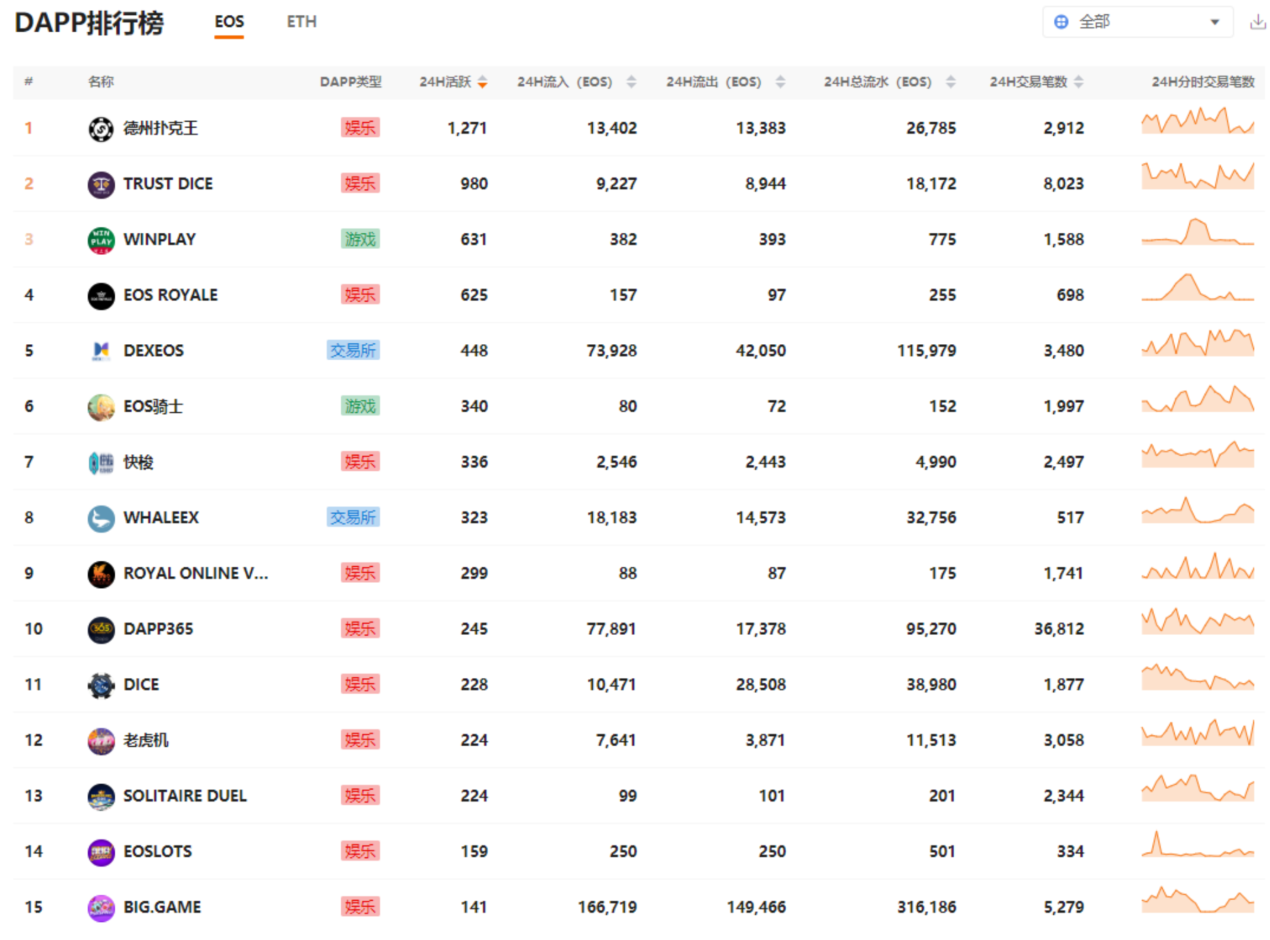
Task: Click the ROYAL ONLINE V... name text
Action: tap(196, 574)
